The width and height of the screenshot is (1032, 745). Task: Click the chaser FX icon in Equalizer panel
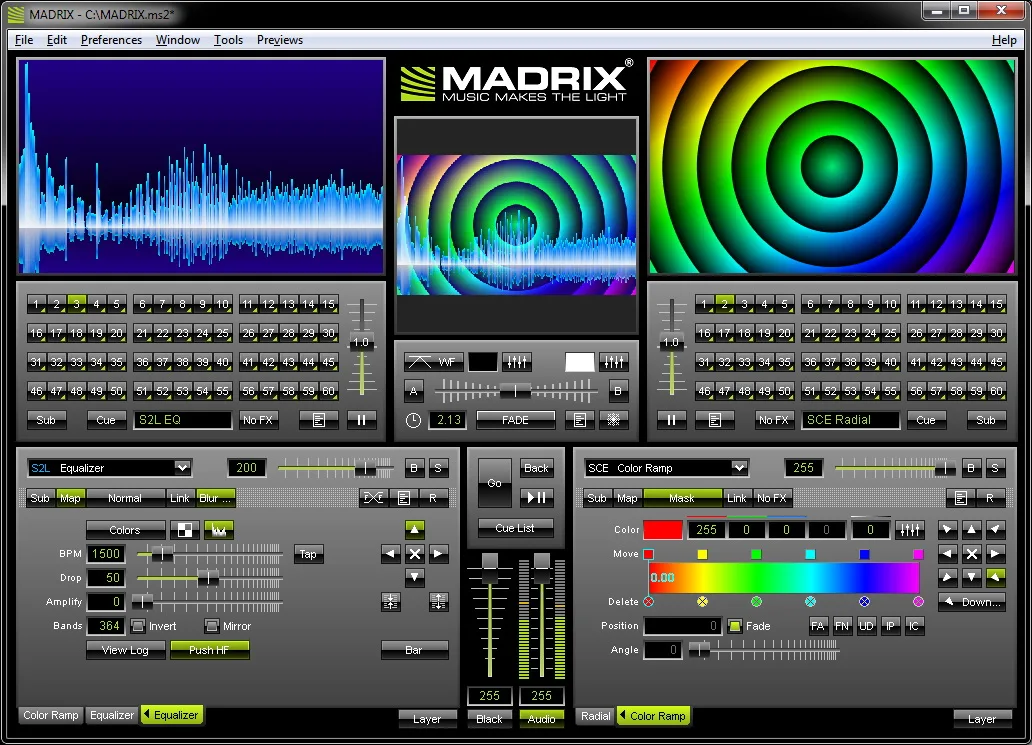(x=373, y=498)
